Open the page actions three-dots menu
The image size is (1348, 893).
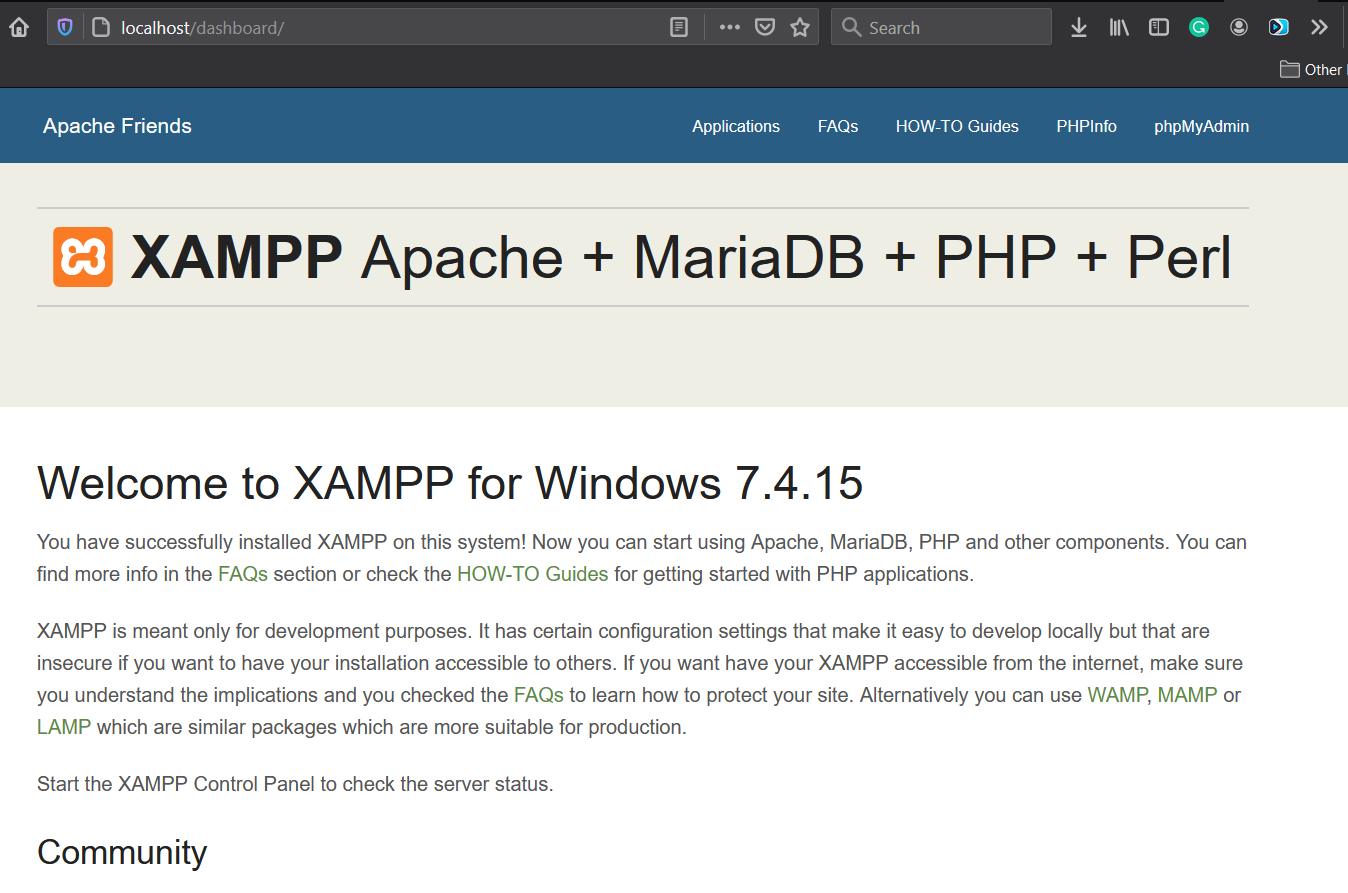pyautogui.click(x=730, y=28)
